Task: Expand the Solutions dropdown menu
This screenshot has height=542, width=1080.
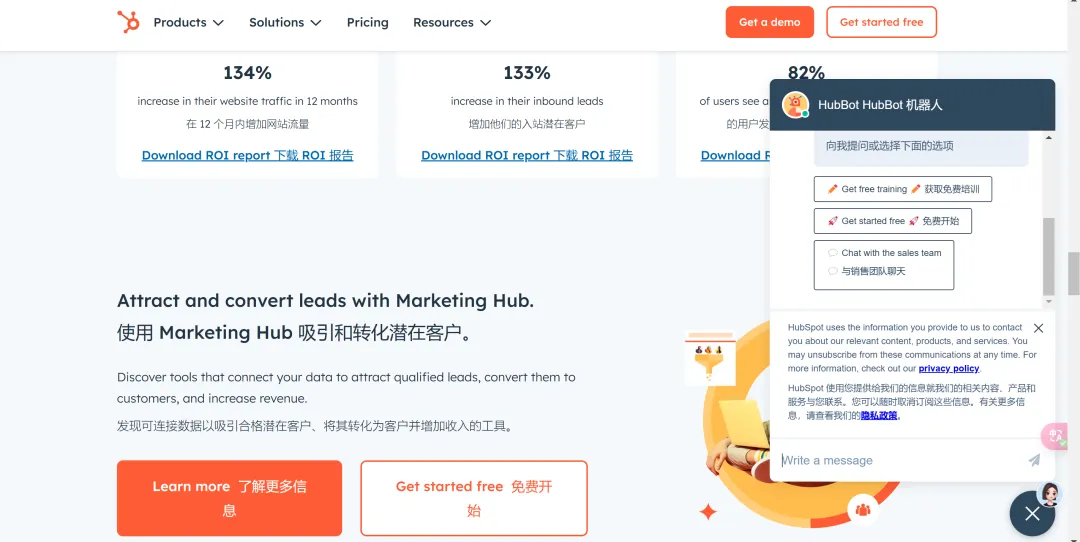Action: pos(285,22)
